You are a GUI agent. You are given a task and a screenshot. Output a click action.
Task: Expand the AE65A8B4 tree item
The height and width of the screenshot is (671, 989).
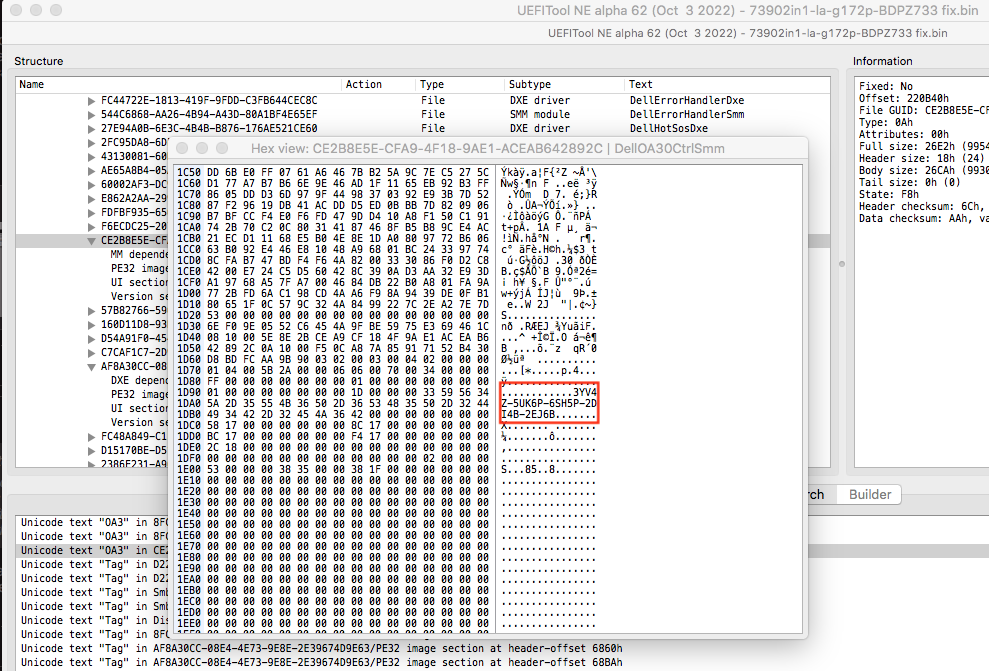(x=91, y=170)
